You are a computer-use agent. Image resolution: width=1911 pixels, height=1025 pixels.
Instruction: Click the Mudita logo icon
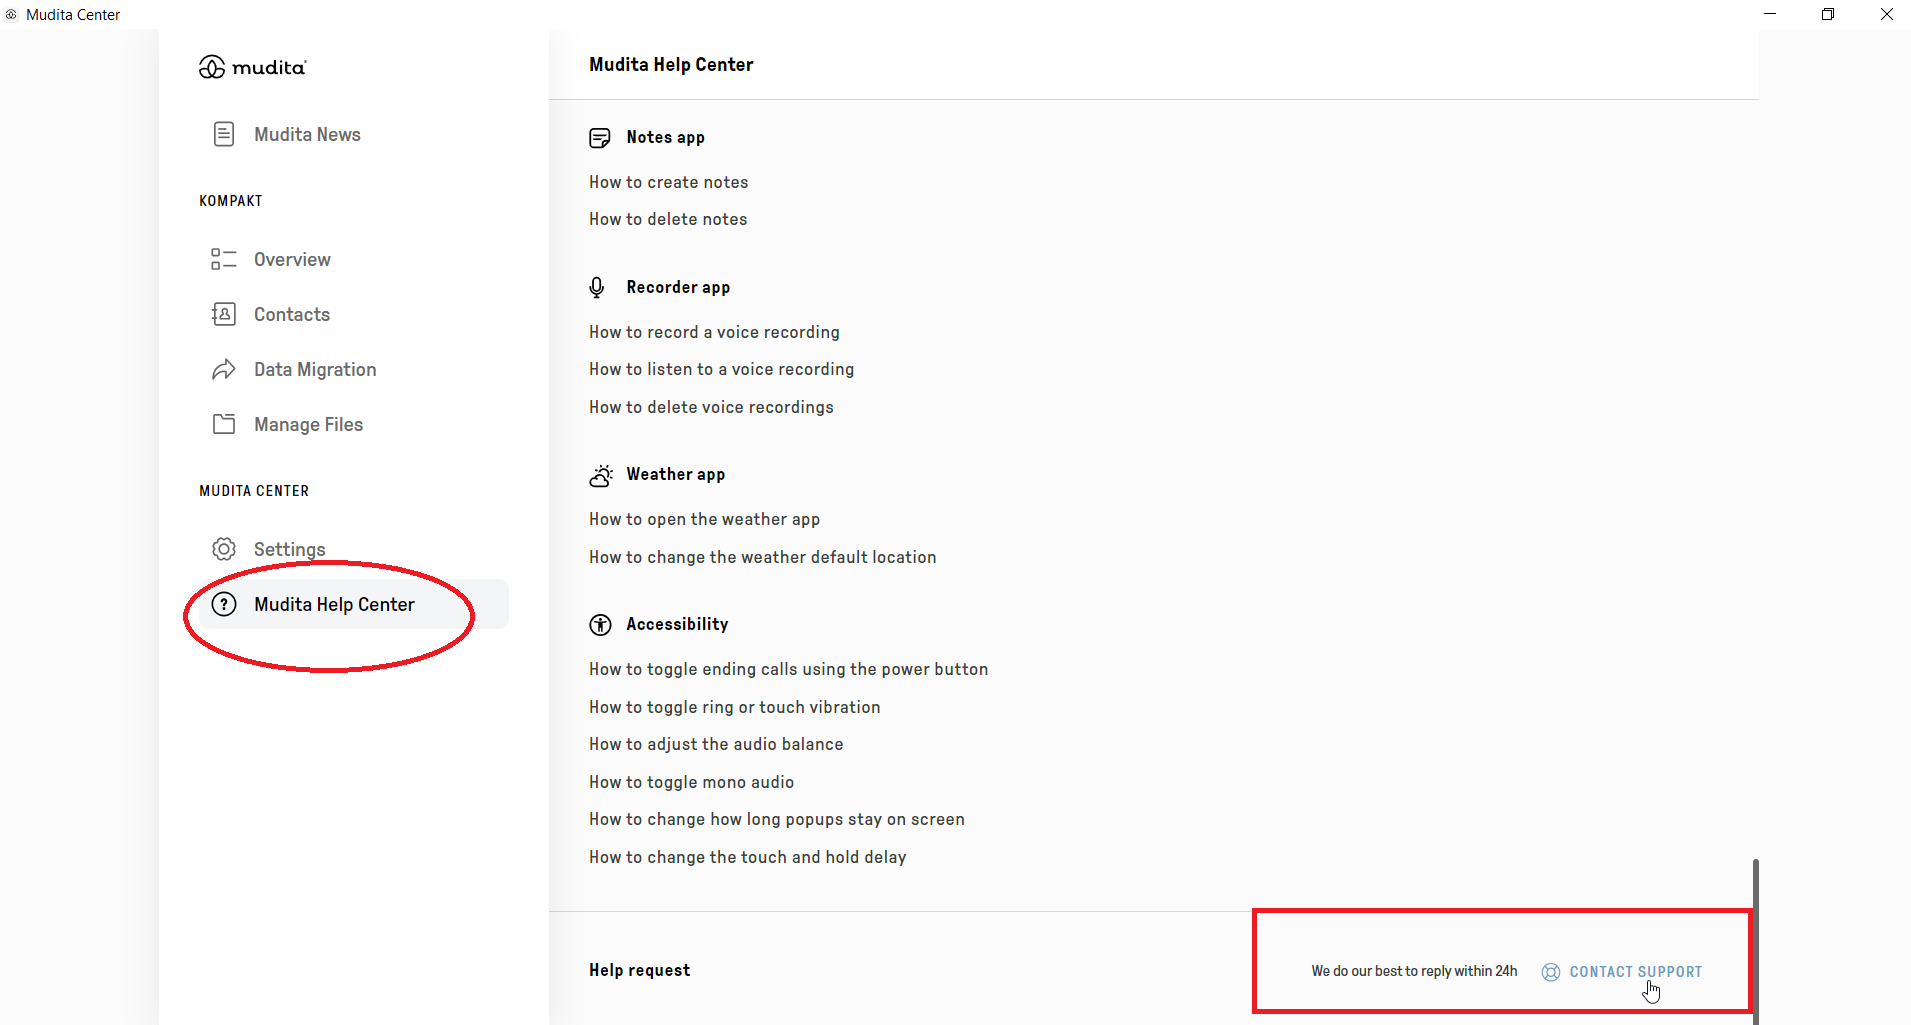212,67
